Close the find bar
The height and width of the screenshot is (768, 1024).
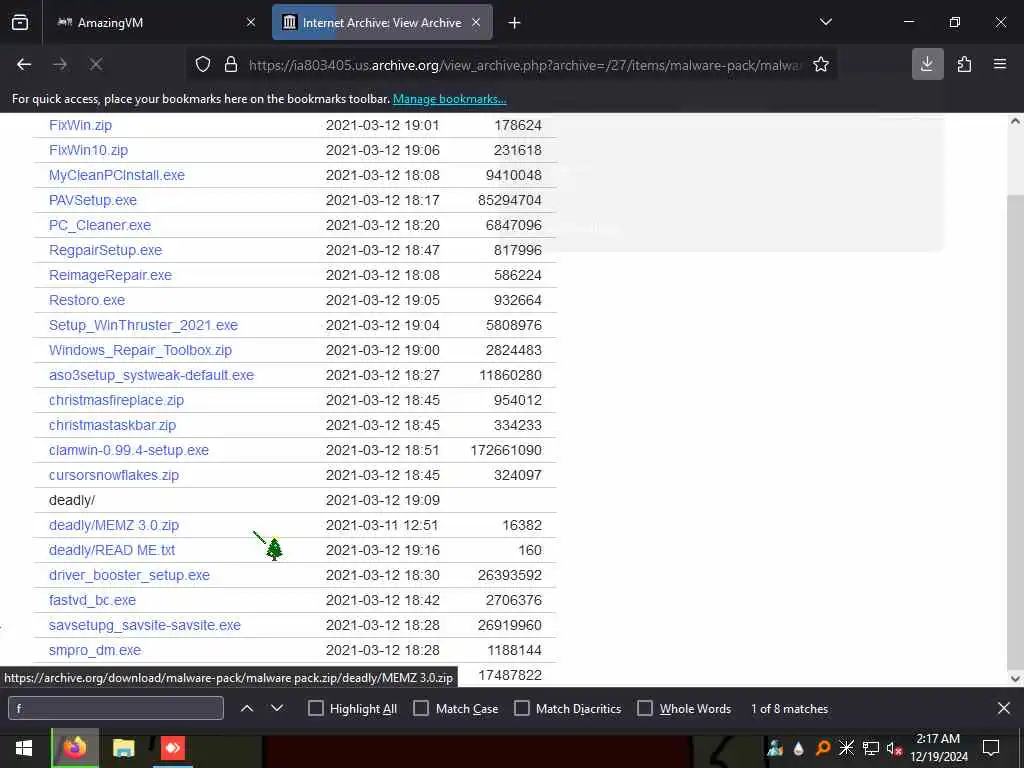click(1004, 708)
